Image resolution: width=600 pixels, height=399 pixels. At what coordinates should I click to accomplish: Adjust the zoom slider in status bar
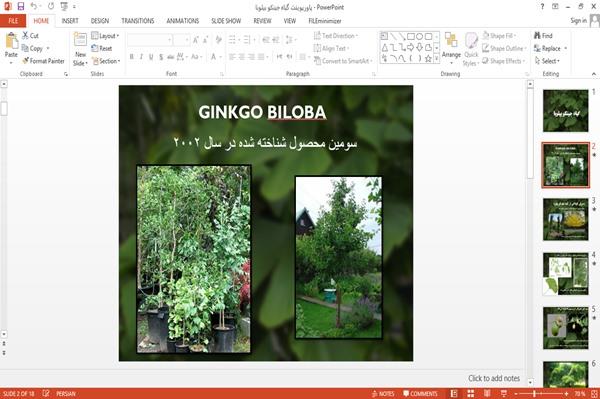(534, 394)
